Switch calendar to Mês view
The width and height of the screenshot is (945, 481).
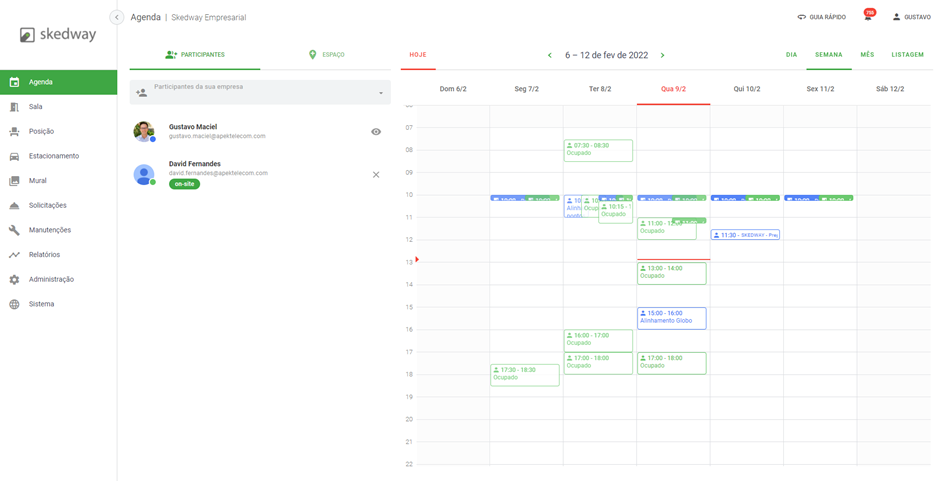[x=867, y=55]
